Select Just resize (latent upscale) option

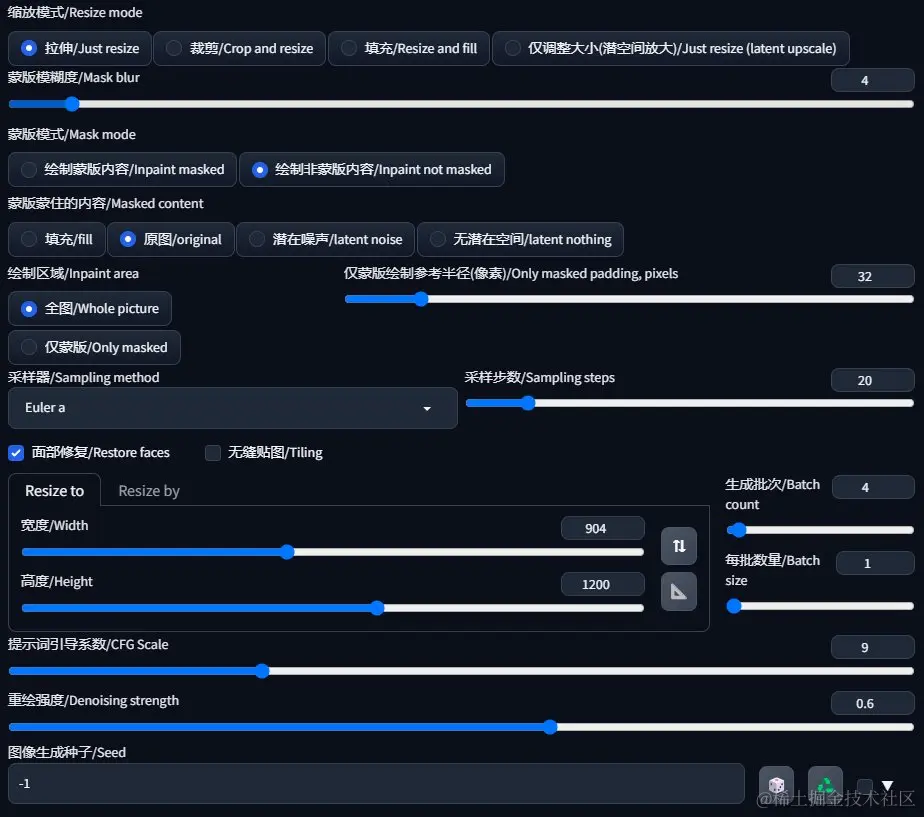coord(671,48)
